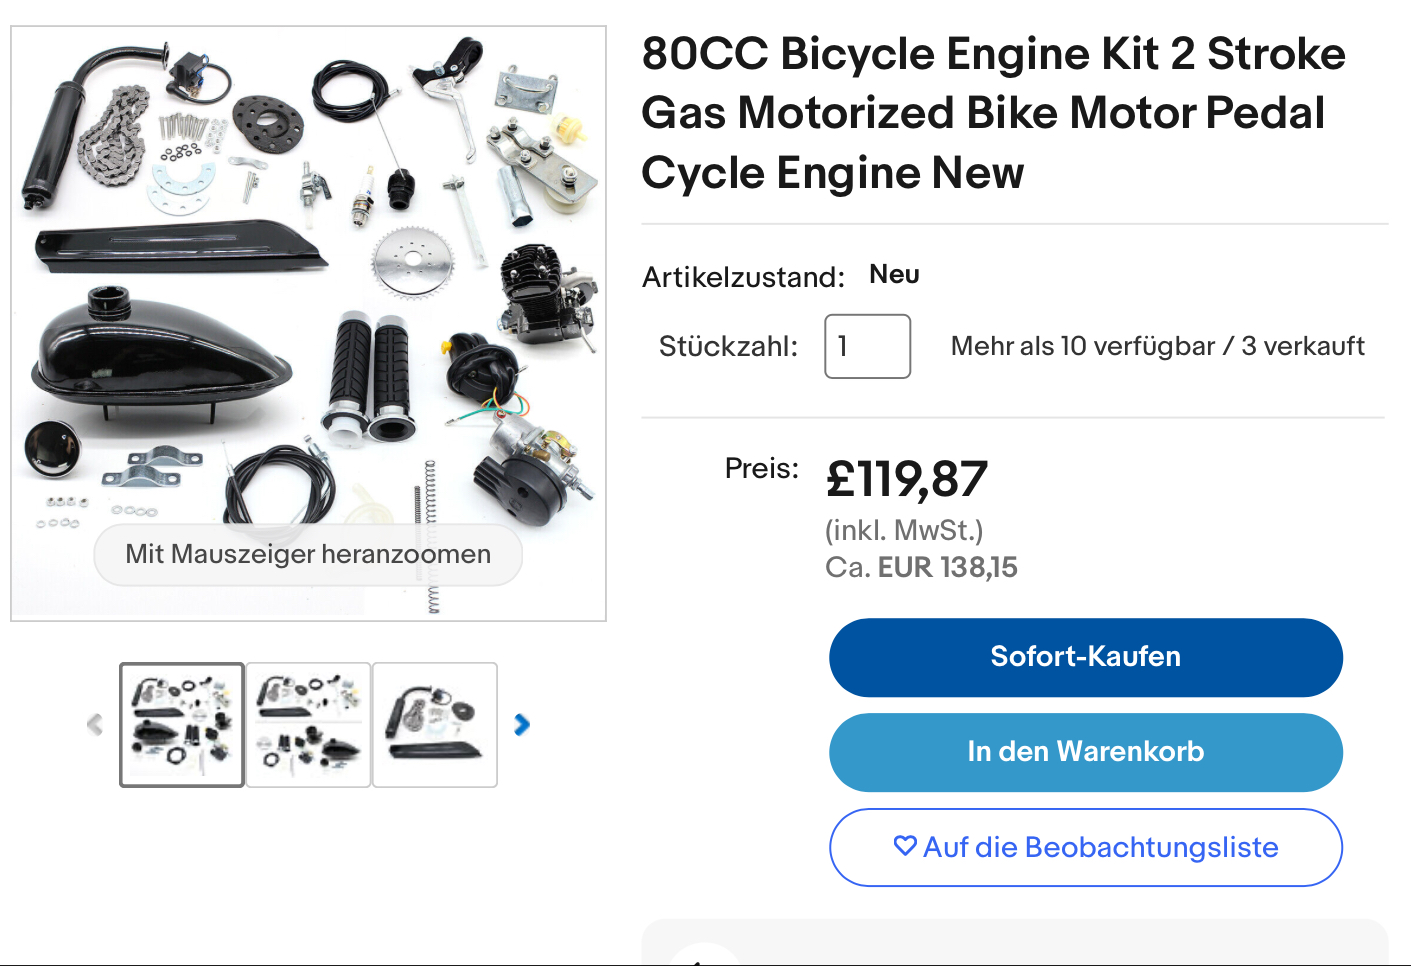This screenshot has height=966, width=1411.
Task: Click the '3 verkauft' sold count
Action: 1303,346
